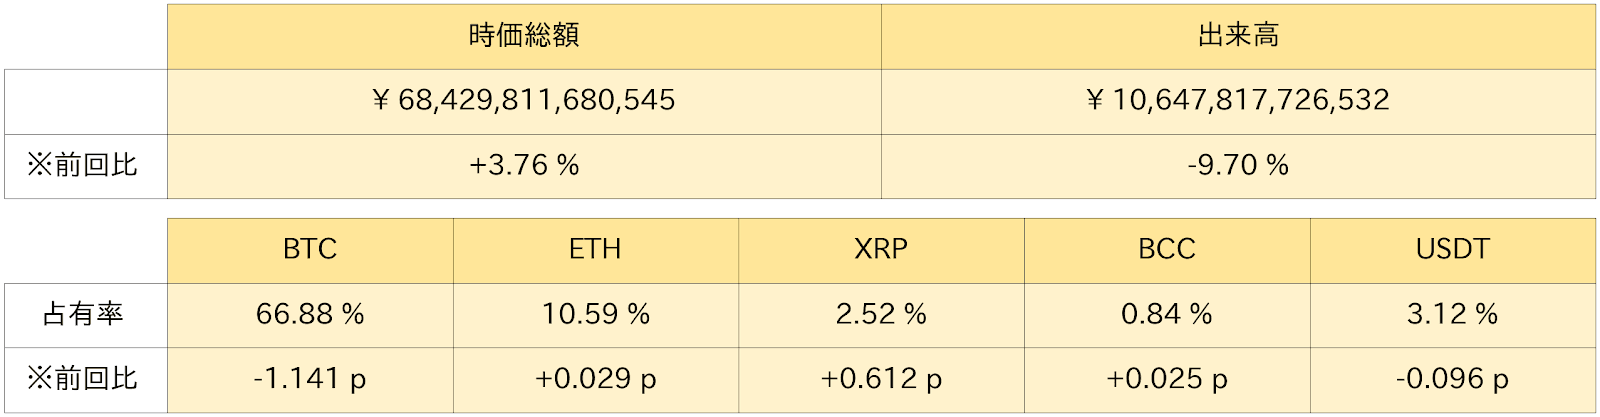Click the BTC change value -1.141 p
The height and width of the screenshot is (417, 1600).
(310, 379)
